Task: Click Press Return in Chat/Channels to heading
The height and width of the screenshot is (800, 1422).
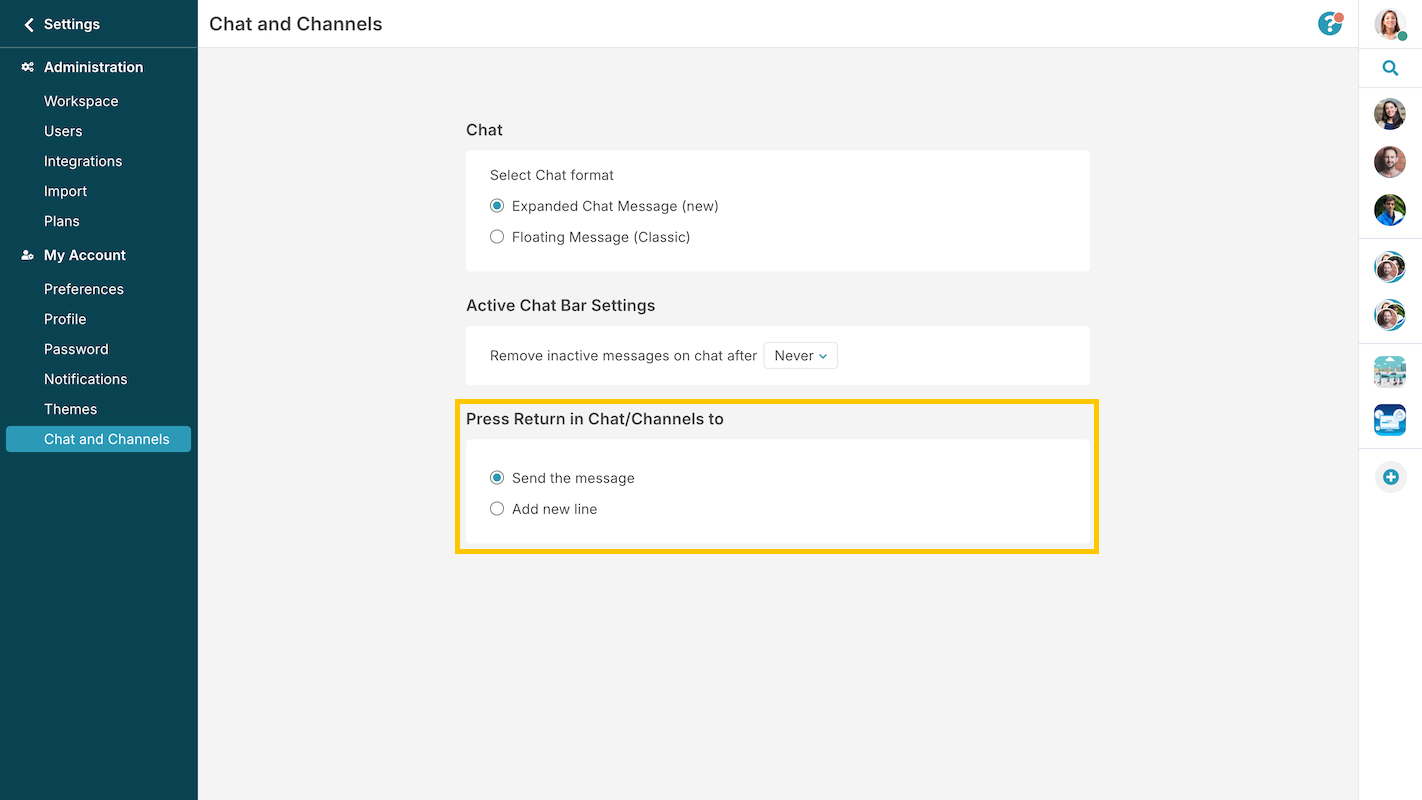Action: [595, 419]
